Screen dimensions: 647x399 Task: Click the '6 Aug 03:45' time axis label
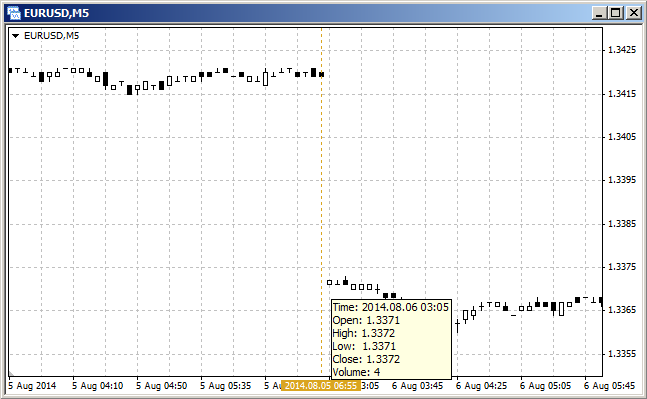[417, 386]
